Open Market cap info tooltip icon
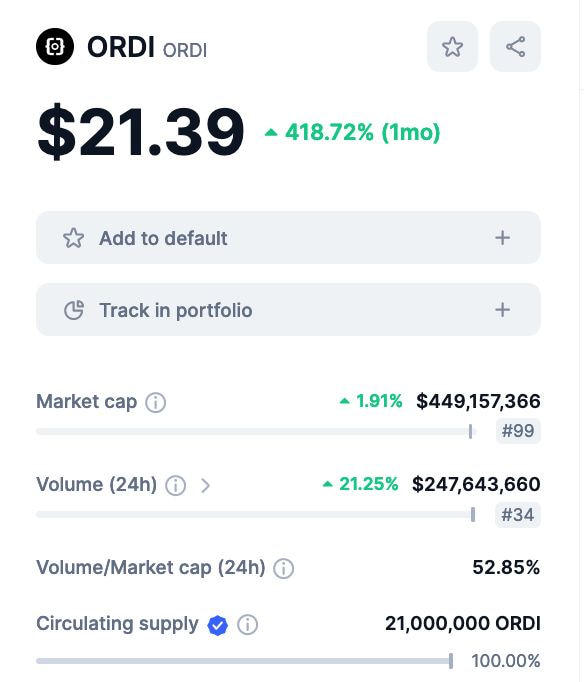584x682 pixels. coord(155,402)
